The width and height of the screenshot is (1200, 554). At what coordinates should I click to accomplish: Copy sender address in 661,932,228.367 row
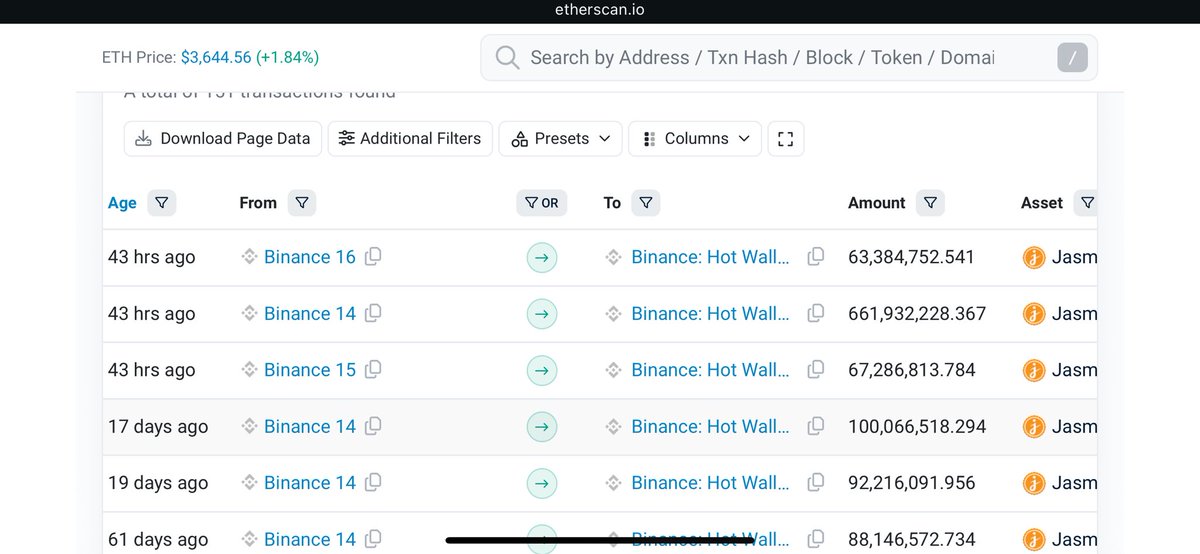(373, 313)
